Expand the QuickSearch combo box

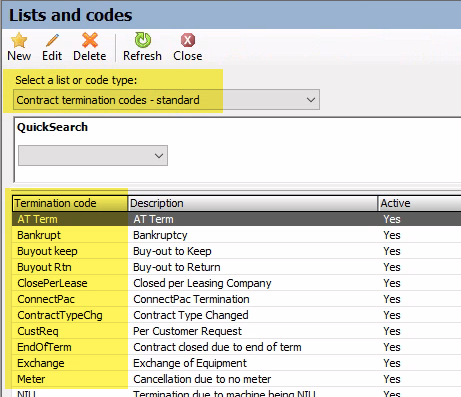[x=93, y=155]
